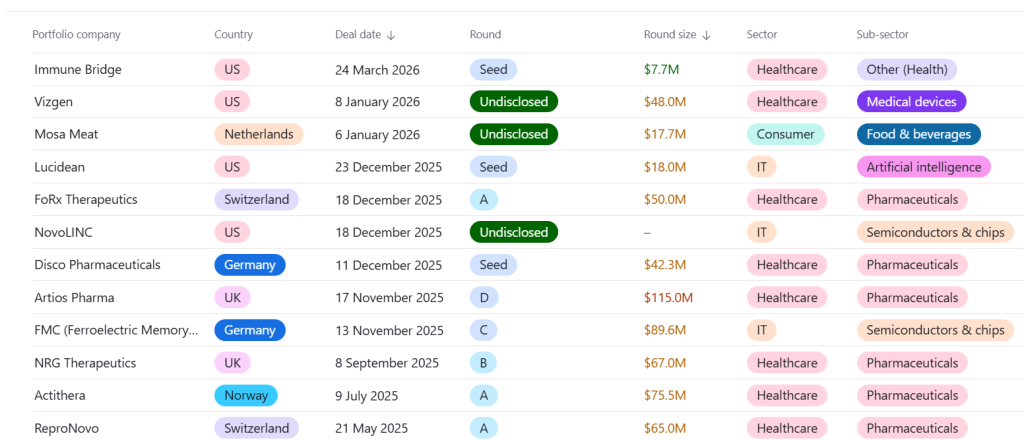Screen dimensions: 1024x440
Task: Select the Norway country tag
Action: [x=245, y=395]
